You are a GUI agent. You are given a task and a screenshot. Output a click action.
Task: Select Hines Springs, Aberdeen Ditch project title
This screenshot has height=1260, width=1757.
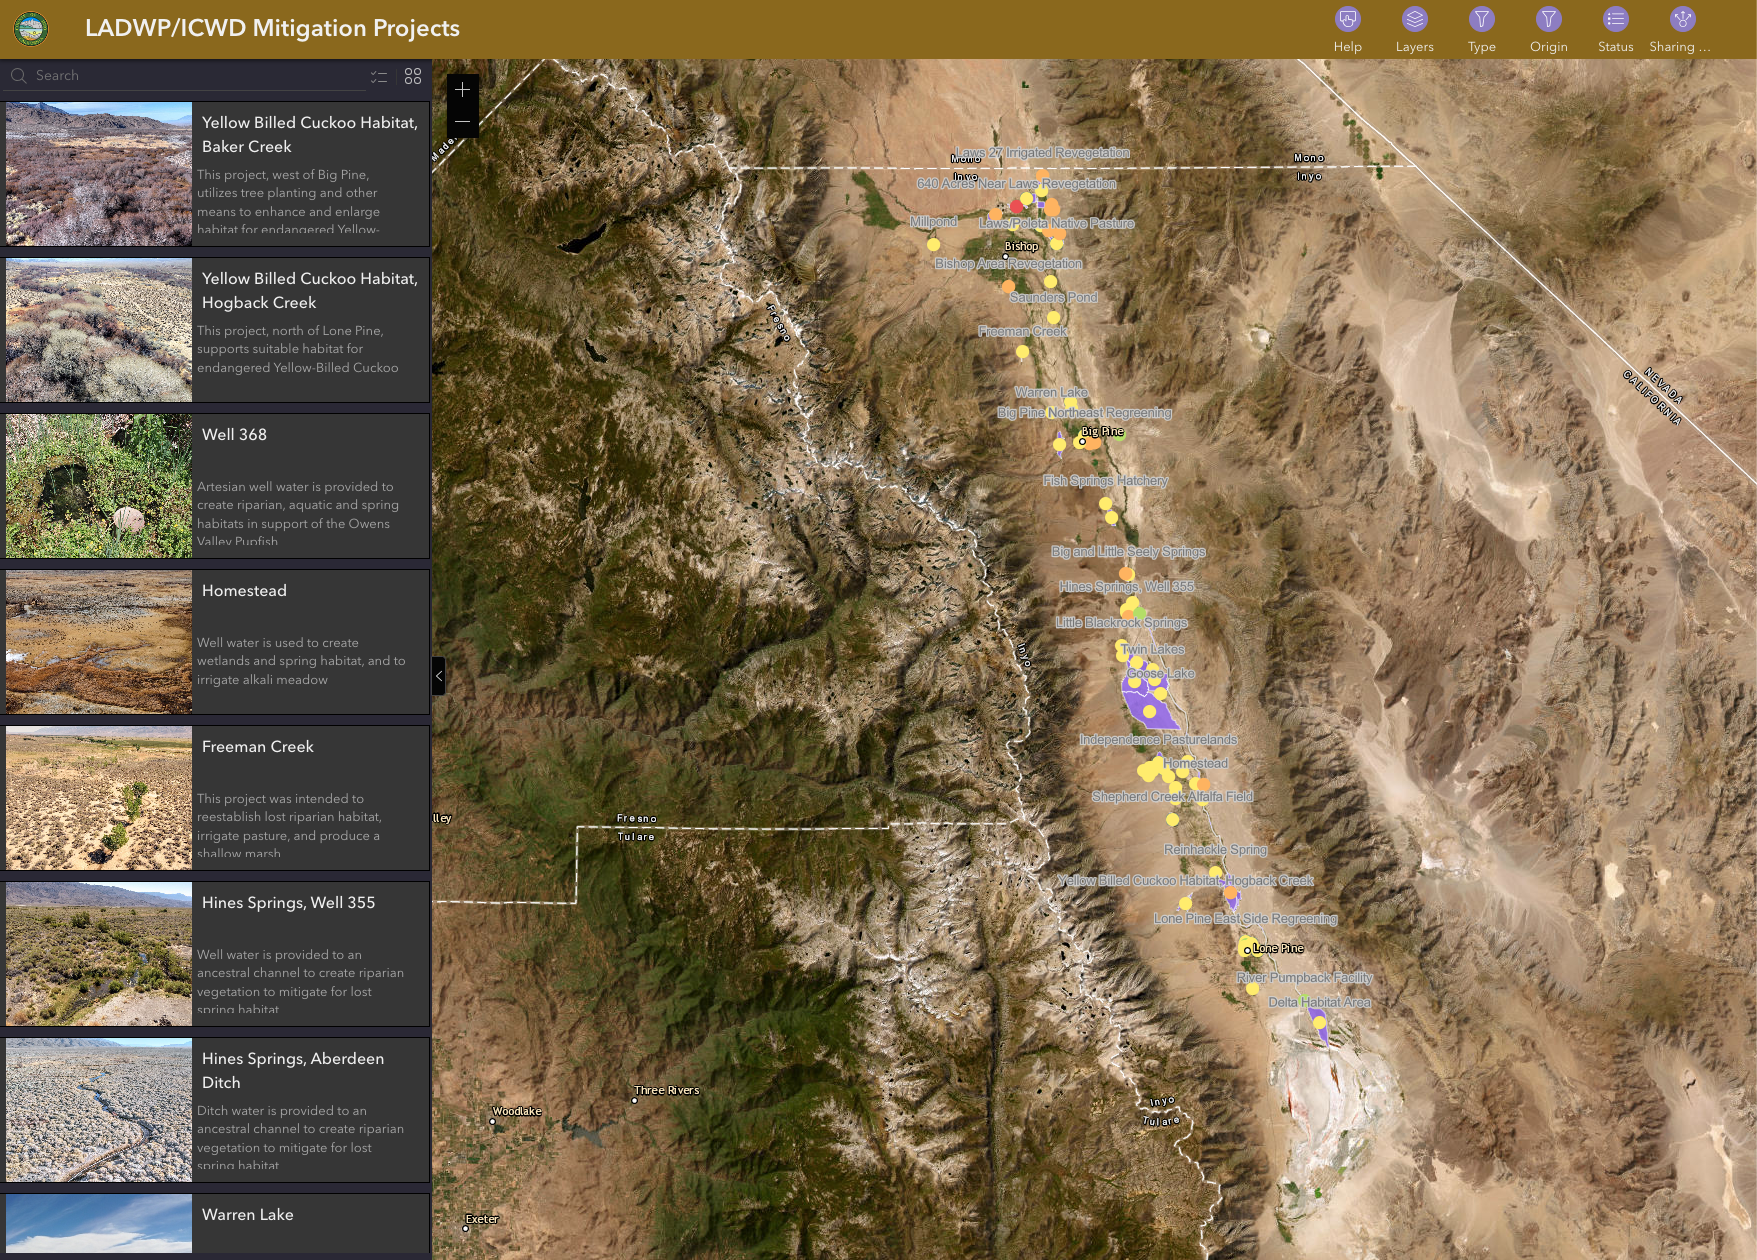pyautogui.click(x=292, y=1071)
